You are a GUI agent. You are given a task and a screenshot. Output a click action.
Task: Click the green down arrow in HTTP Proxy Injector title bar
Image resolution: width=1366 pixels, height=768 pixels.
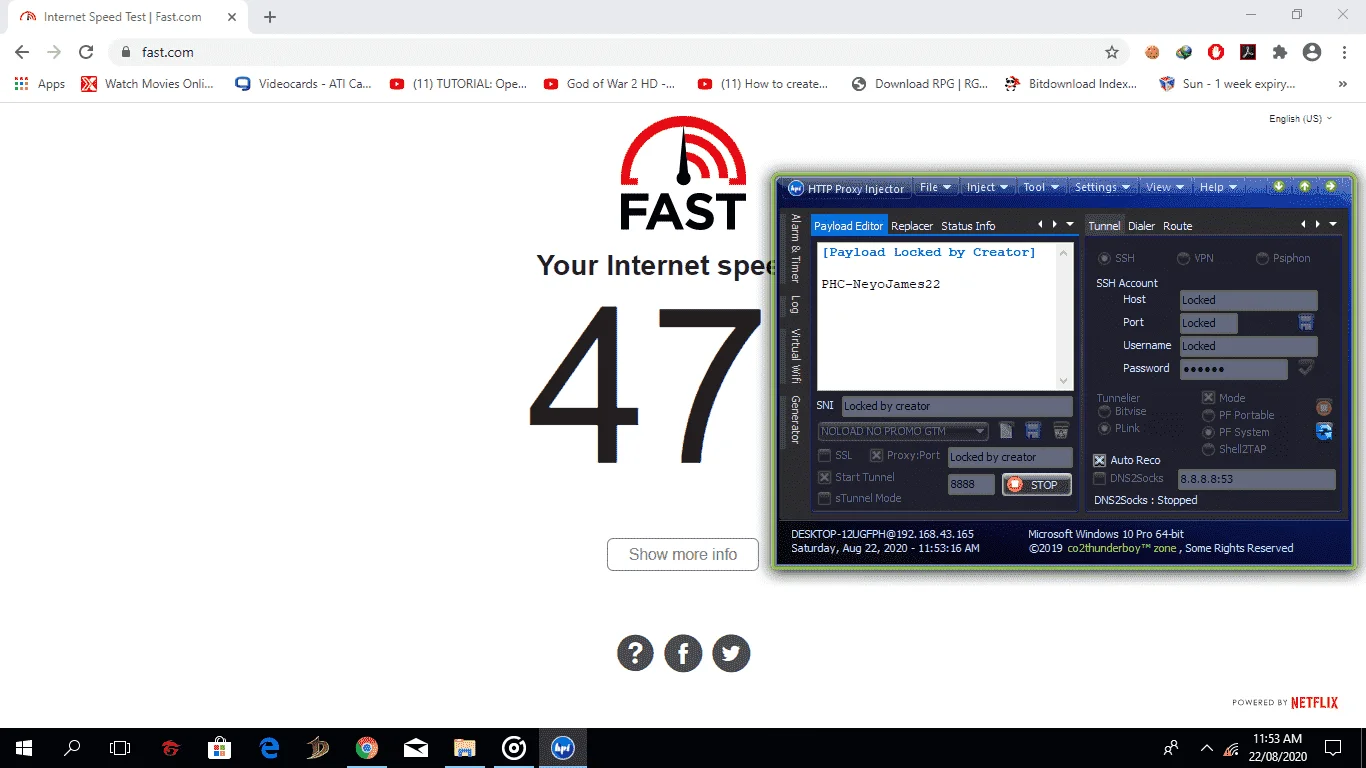(x=1278, y=186)
